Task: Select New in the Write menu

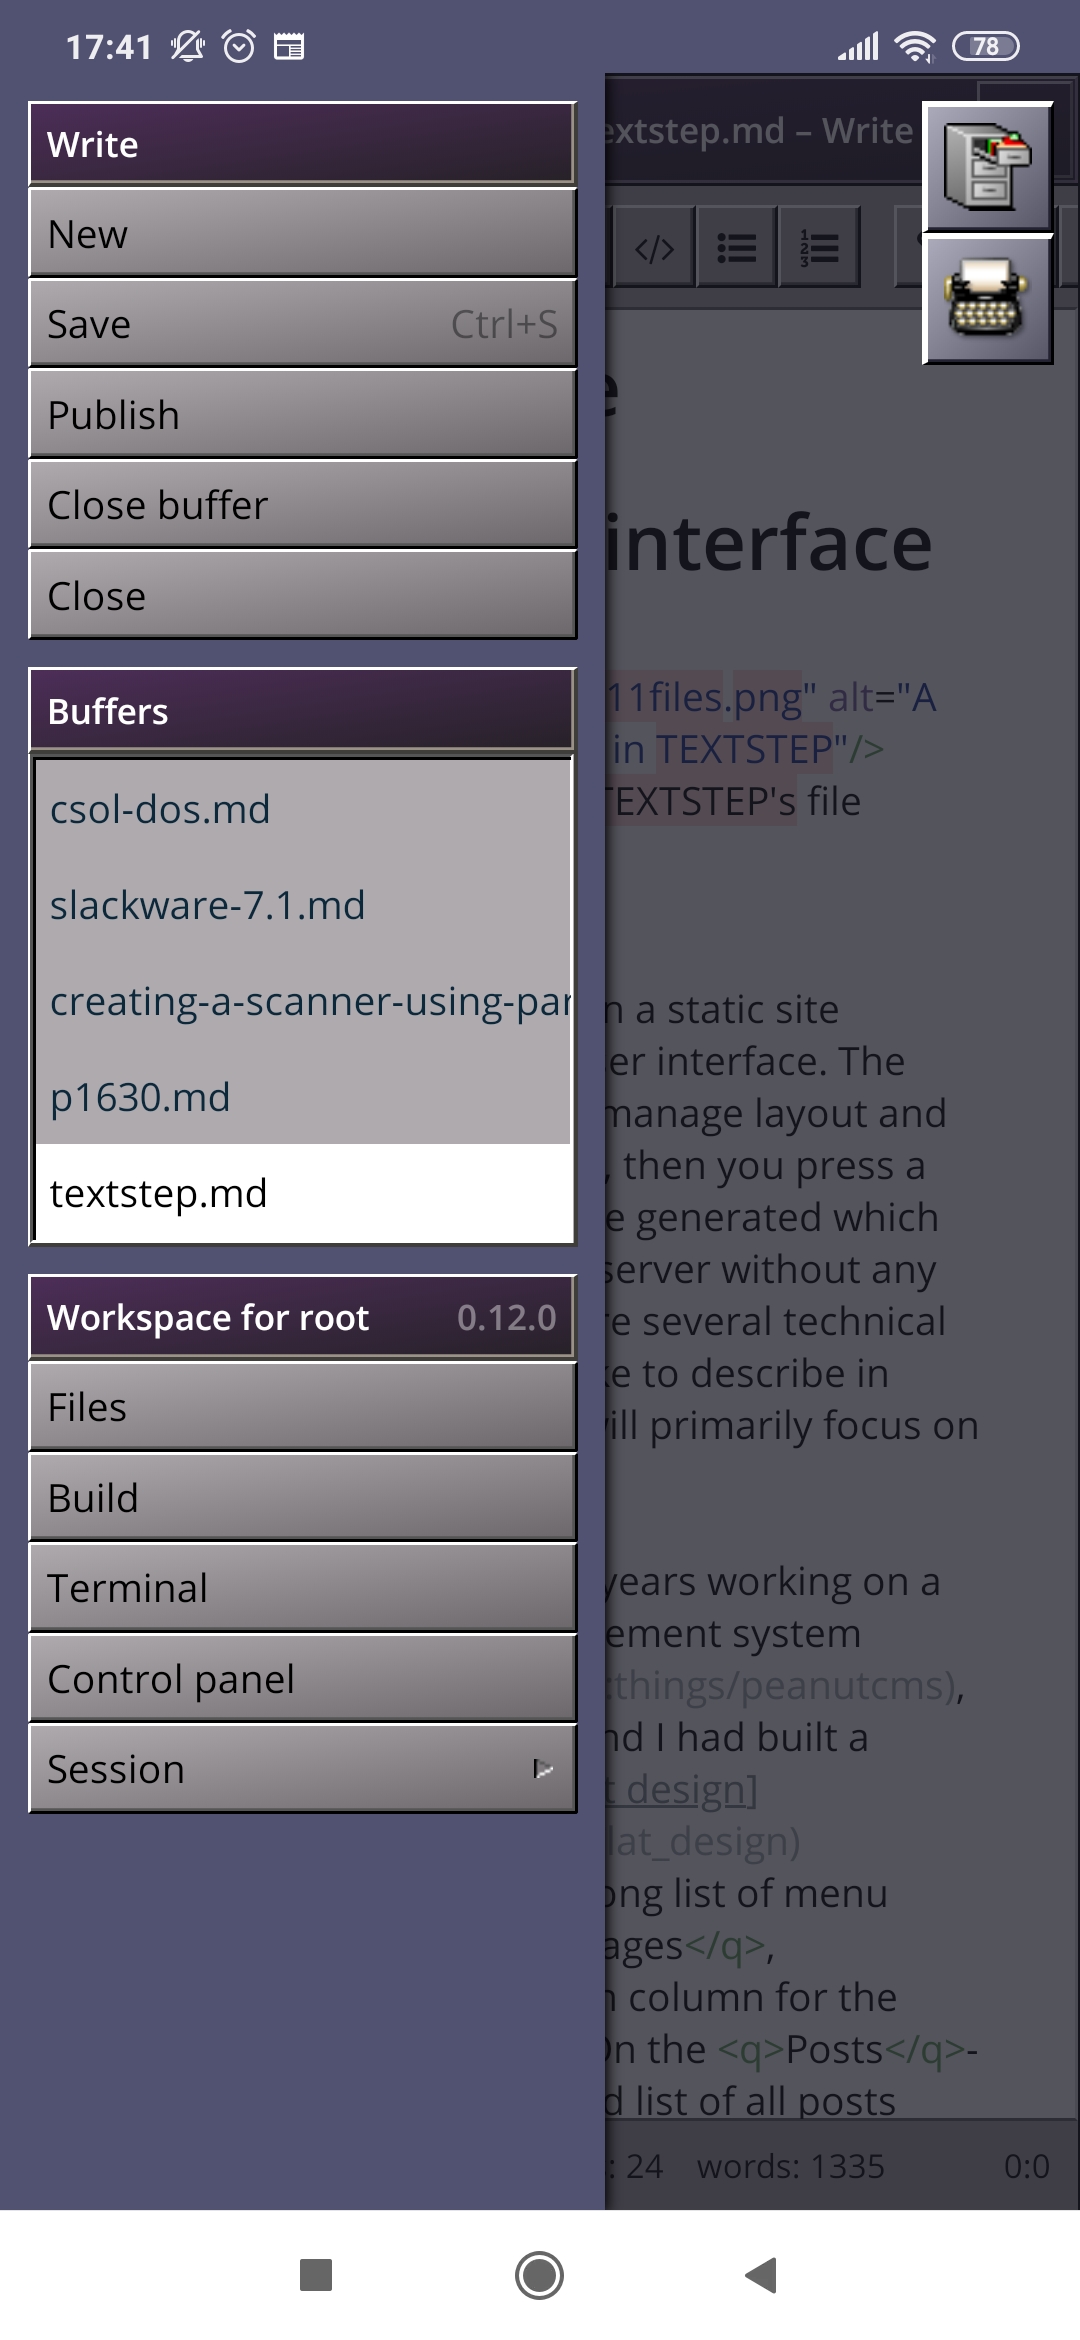Action: [302, 234]
